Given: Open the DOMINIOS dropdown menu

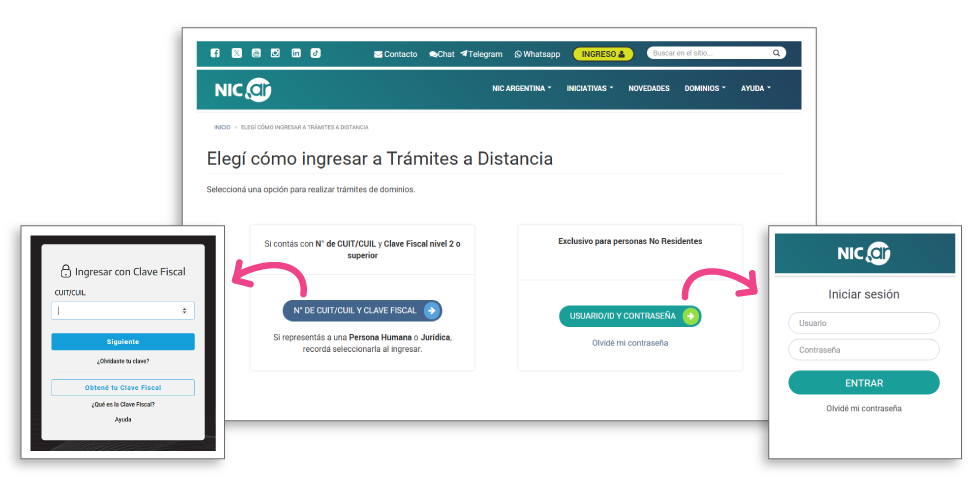Looking at the screenshot, I should click(x=705, y=88).
